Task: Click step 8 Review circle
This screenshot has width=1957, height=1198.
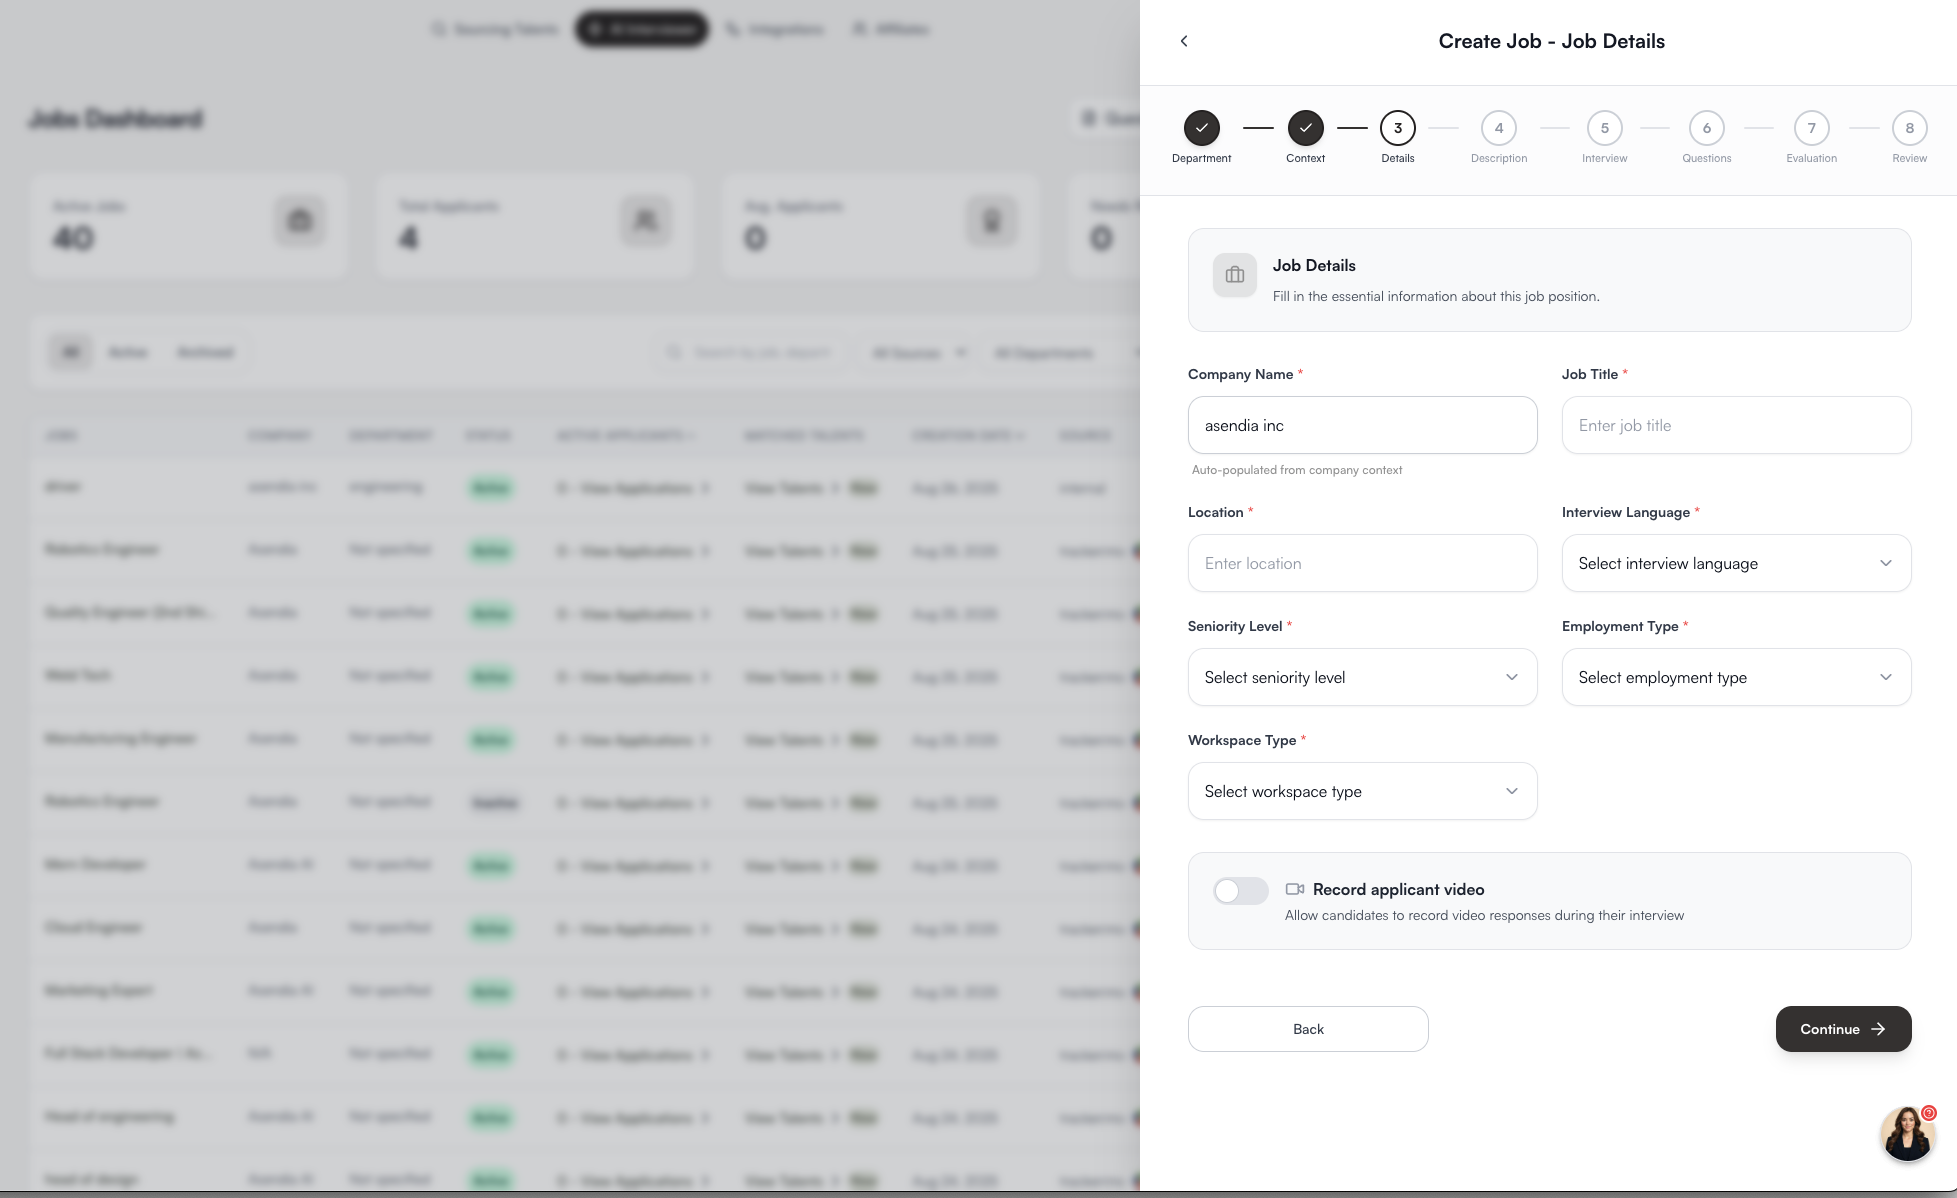Action: click(x=1909, y=128)
